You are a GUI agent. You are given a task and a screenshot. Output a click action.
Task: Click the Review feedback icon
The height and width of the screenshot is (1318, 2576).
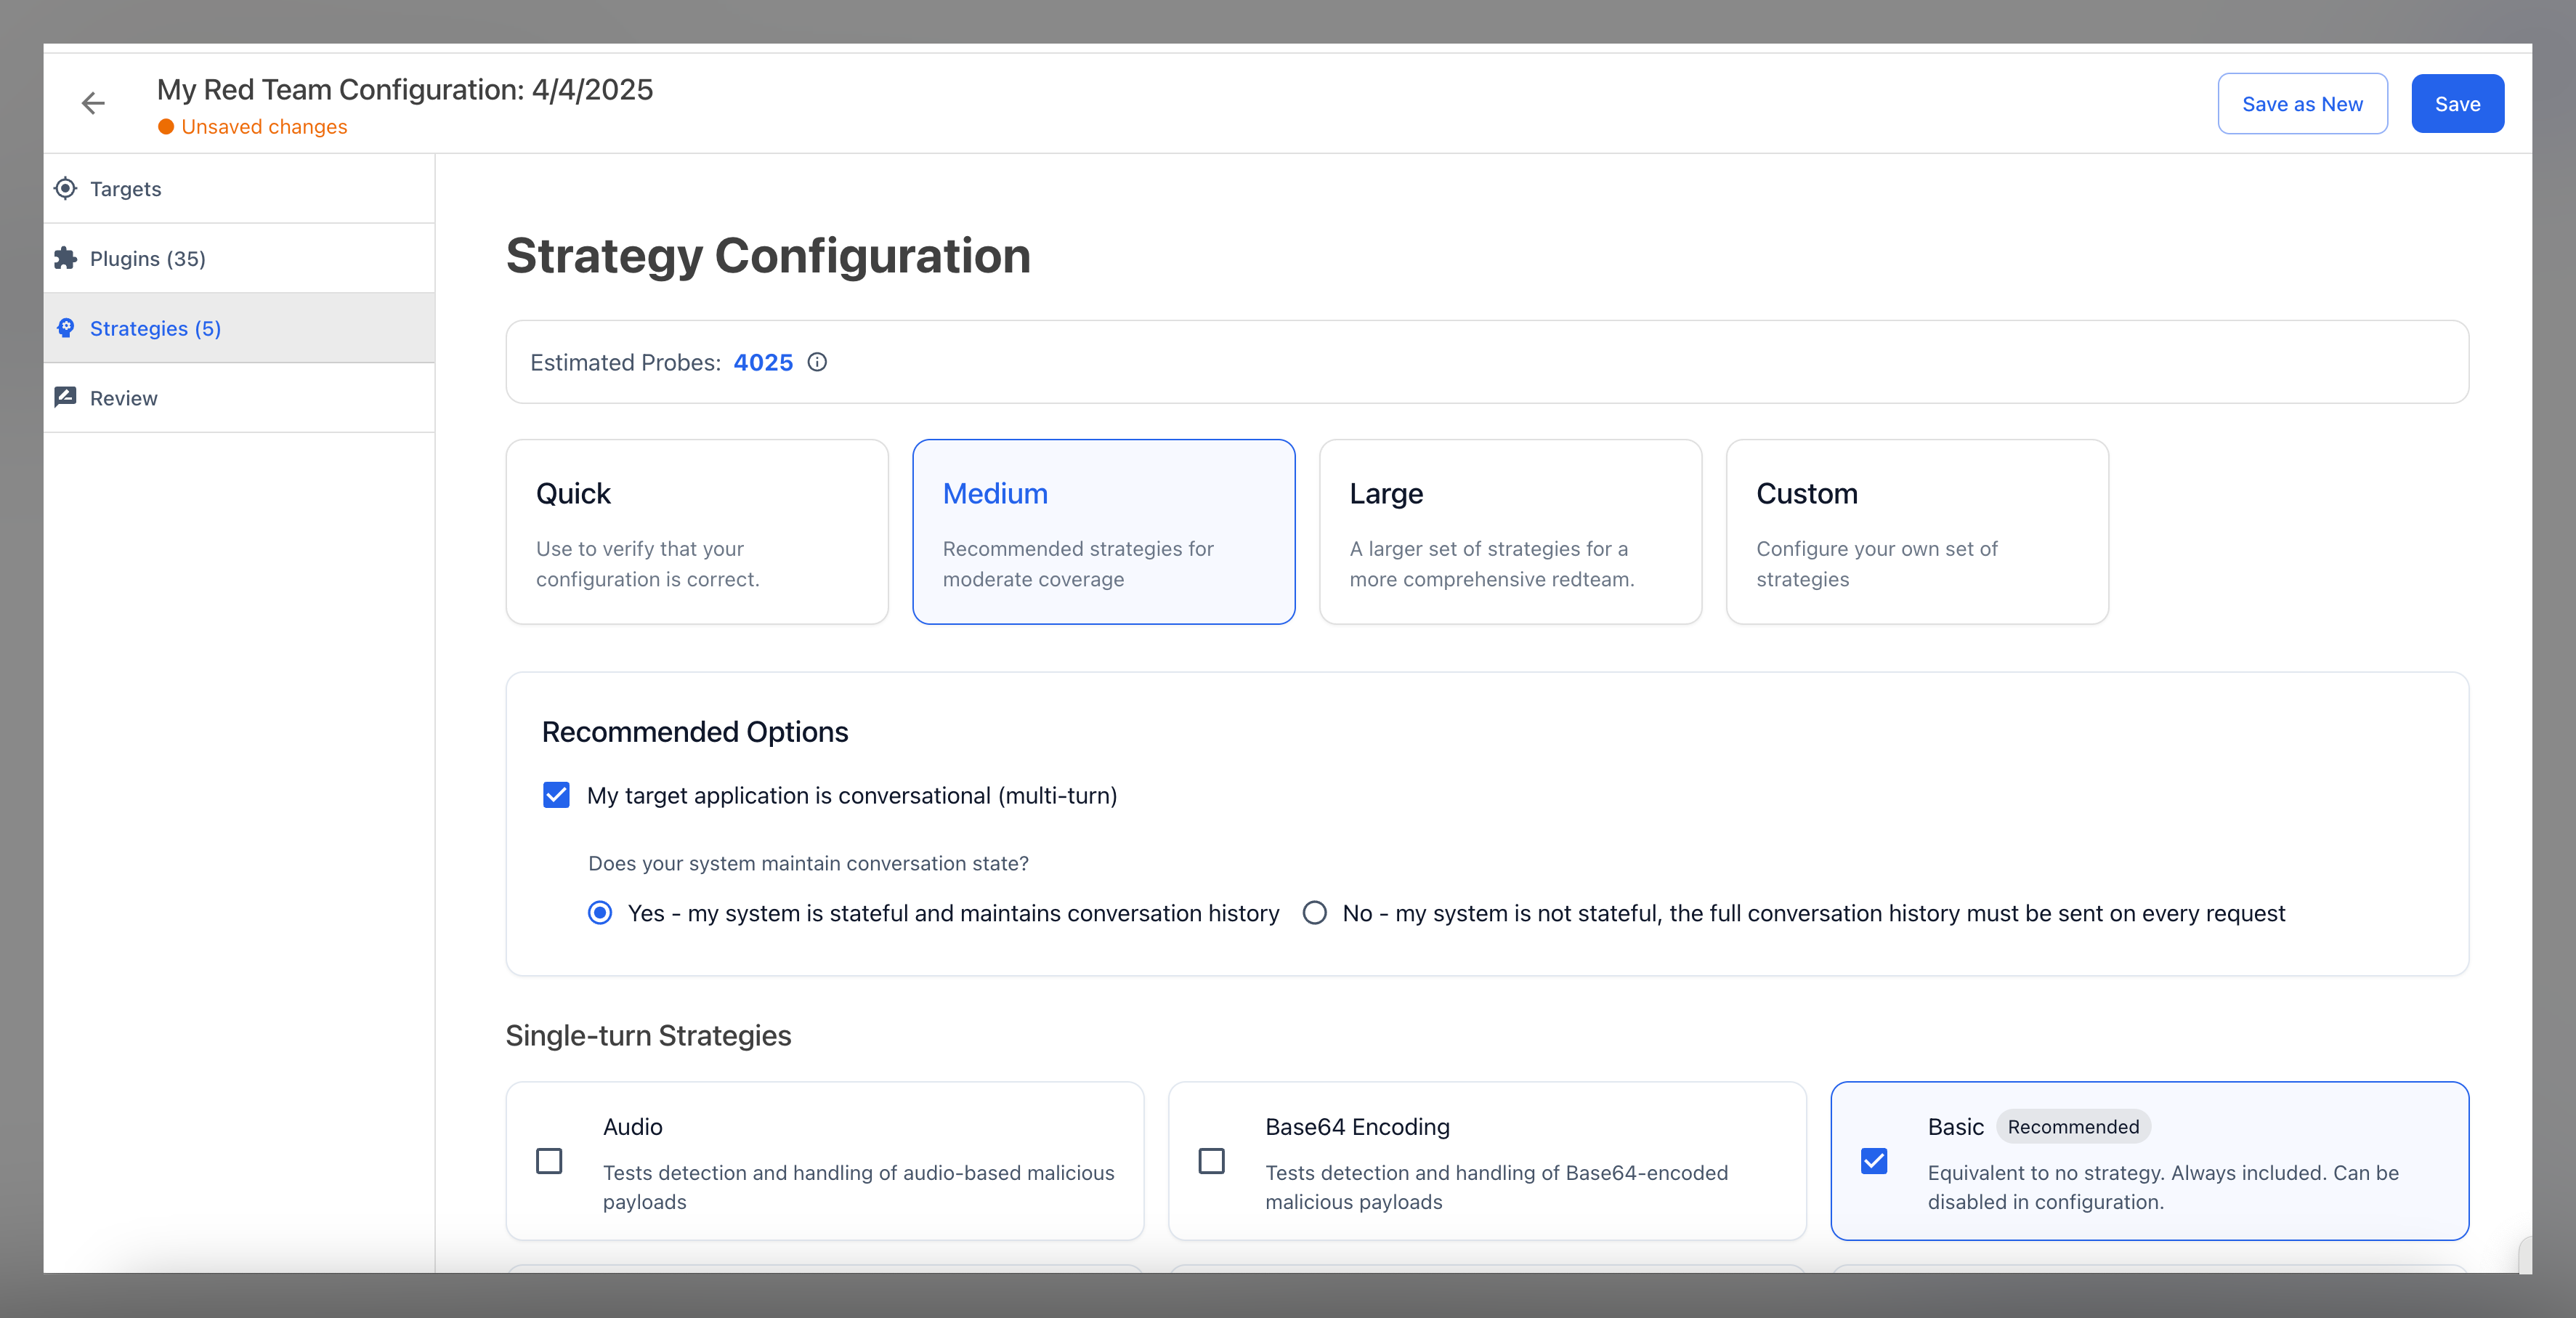click(x=65, y=397)
